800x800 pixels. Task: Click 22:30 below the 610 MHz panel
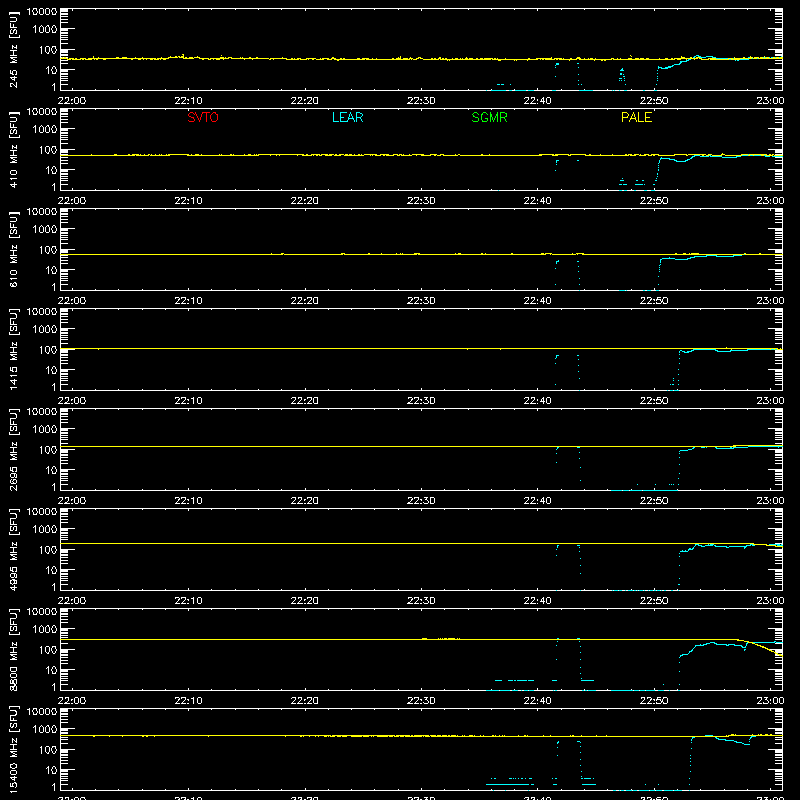pos(421,301)
